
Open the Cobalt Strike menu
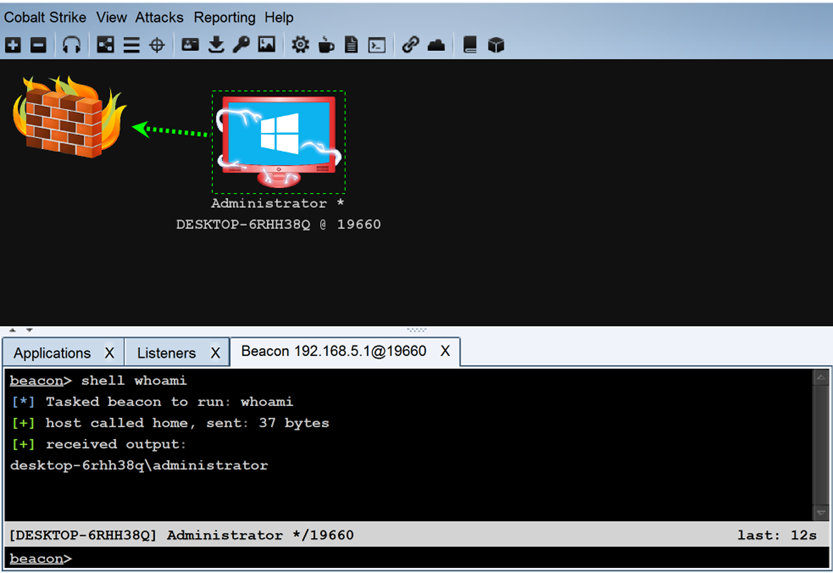[45, 18]
